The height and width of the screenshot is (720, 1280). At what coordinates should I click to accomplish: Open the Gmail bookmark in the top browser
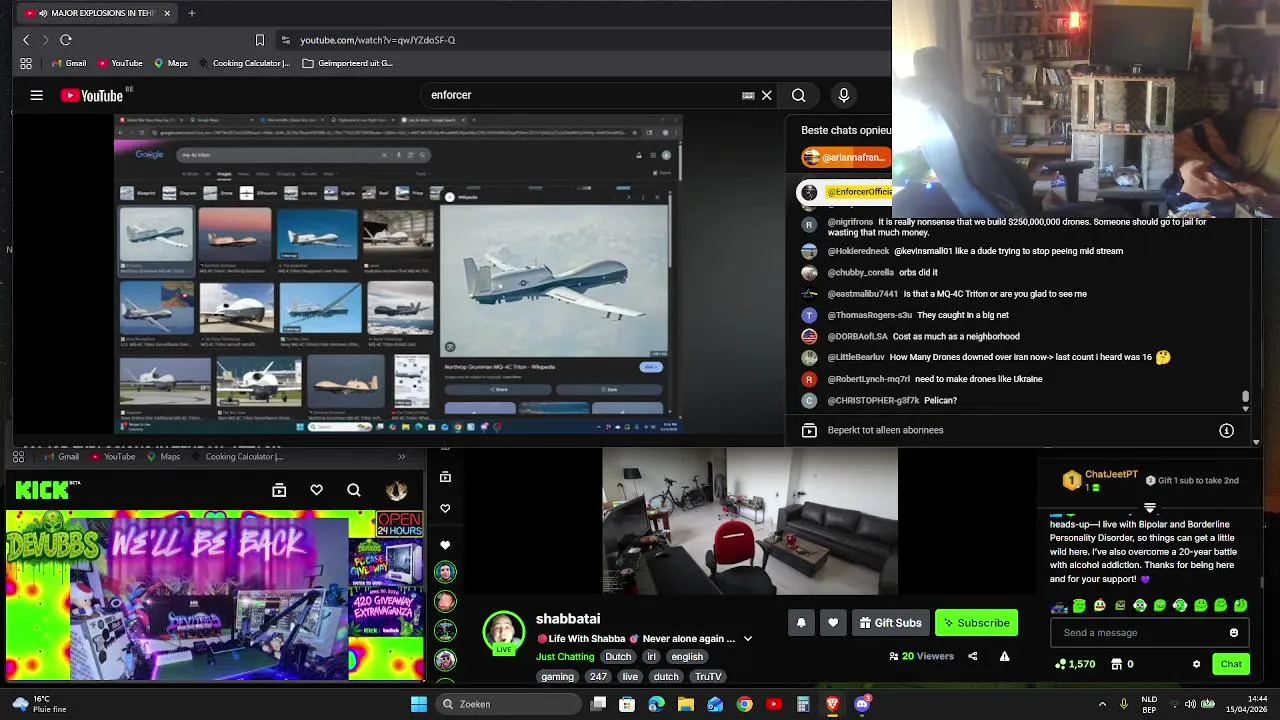(x=68, y=63)
